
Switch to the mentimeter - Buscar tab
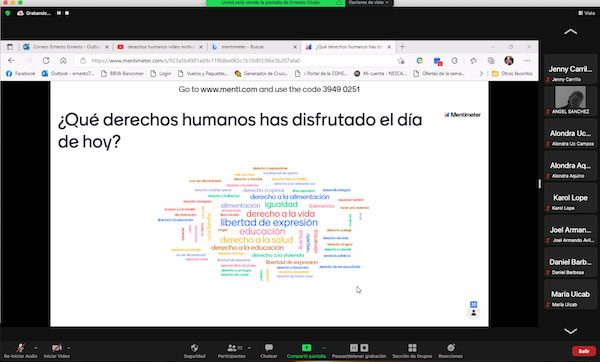coord(253,47)
